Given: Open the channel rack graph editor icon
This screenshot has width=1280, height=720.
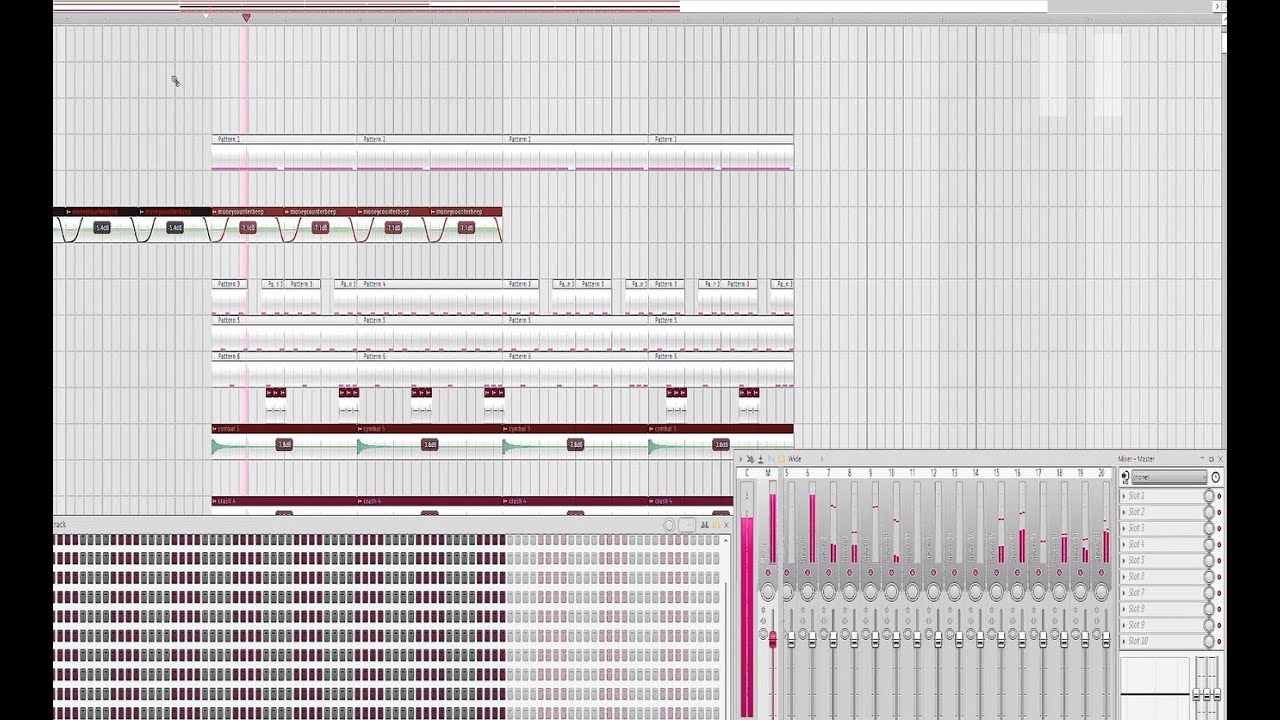Looking at the screenshot, I should (704, 524).
